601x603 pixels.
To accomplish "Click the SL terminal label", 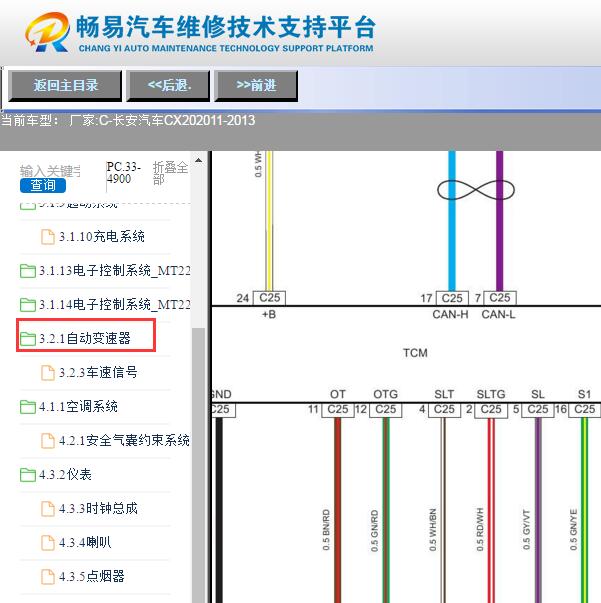I will point(538,394).
